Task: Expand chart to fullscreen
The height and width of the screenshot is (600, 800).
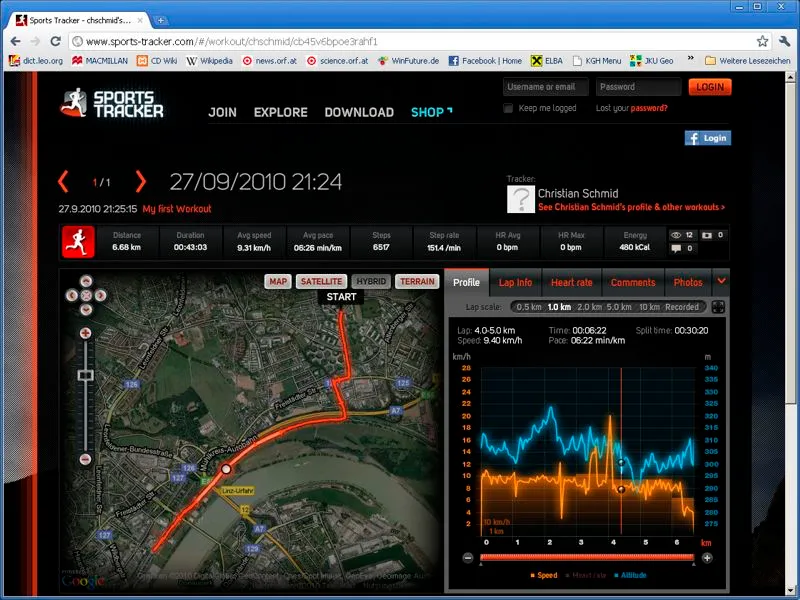Action: pos(718,307)
